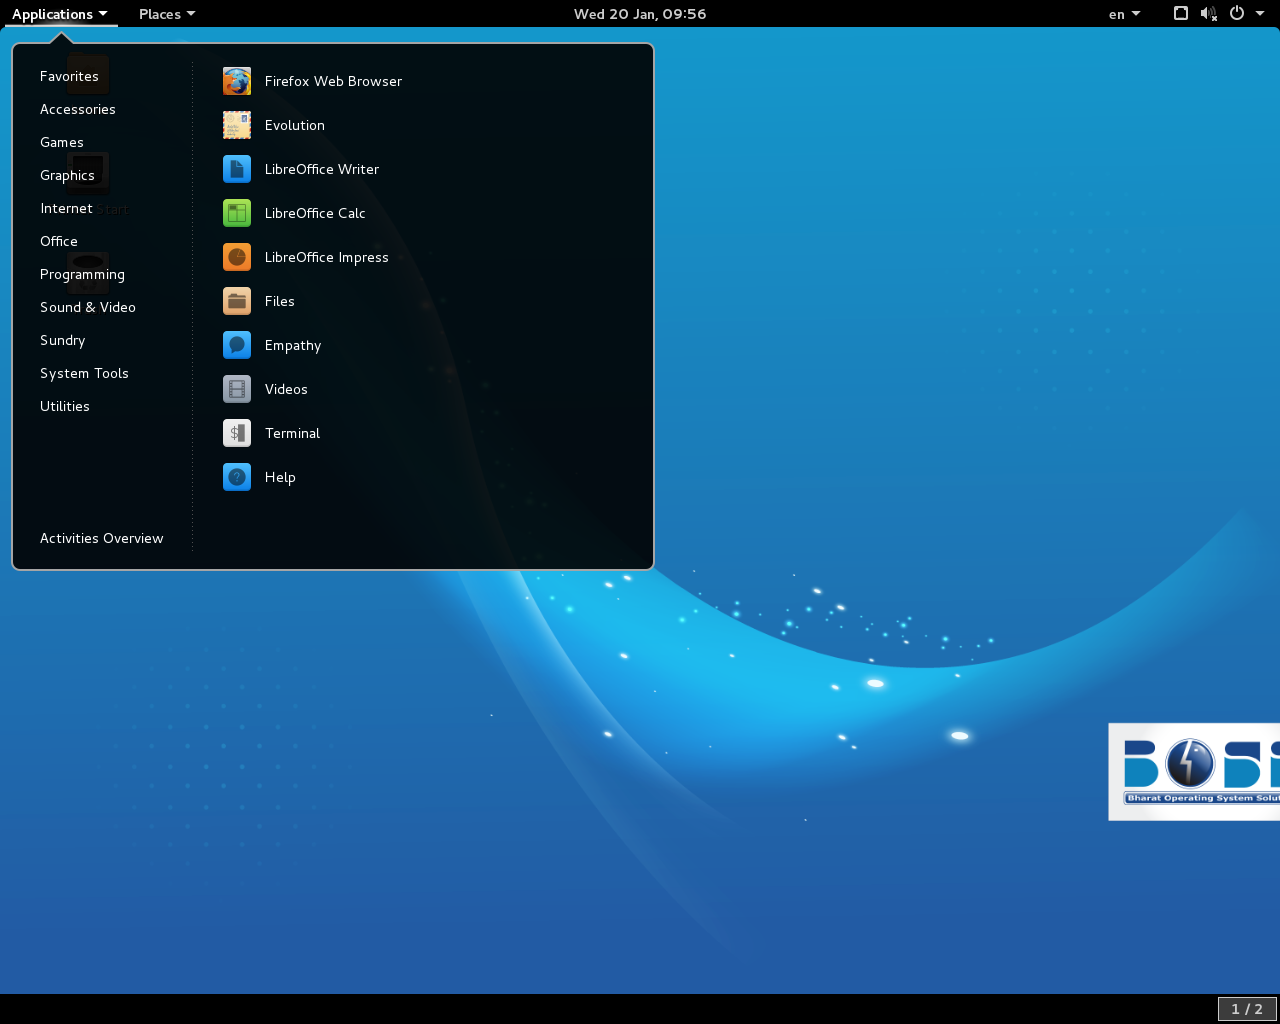Select the System Tools category
Viewport: 1280px width, 1024px height.
pos(85,373)
